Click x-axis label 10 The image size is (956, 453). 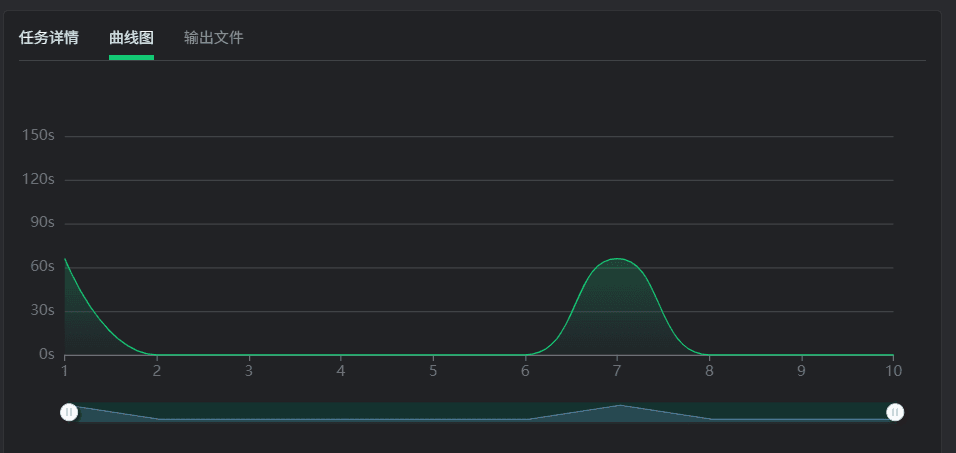tap(893, 371)
